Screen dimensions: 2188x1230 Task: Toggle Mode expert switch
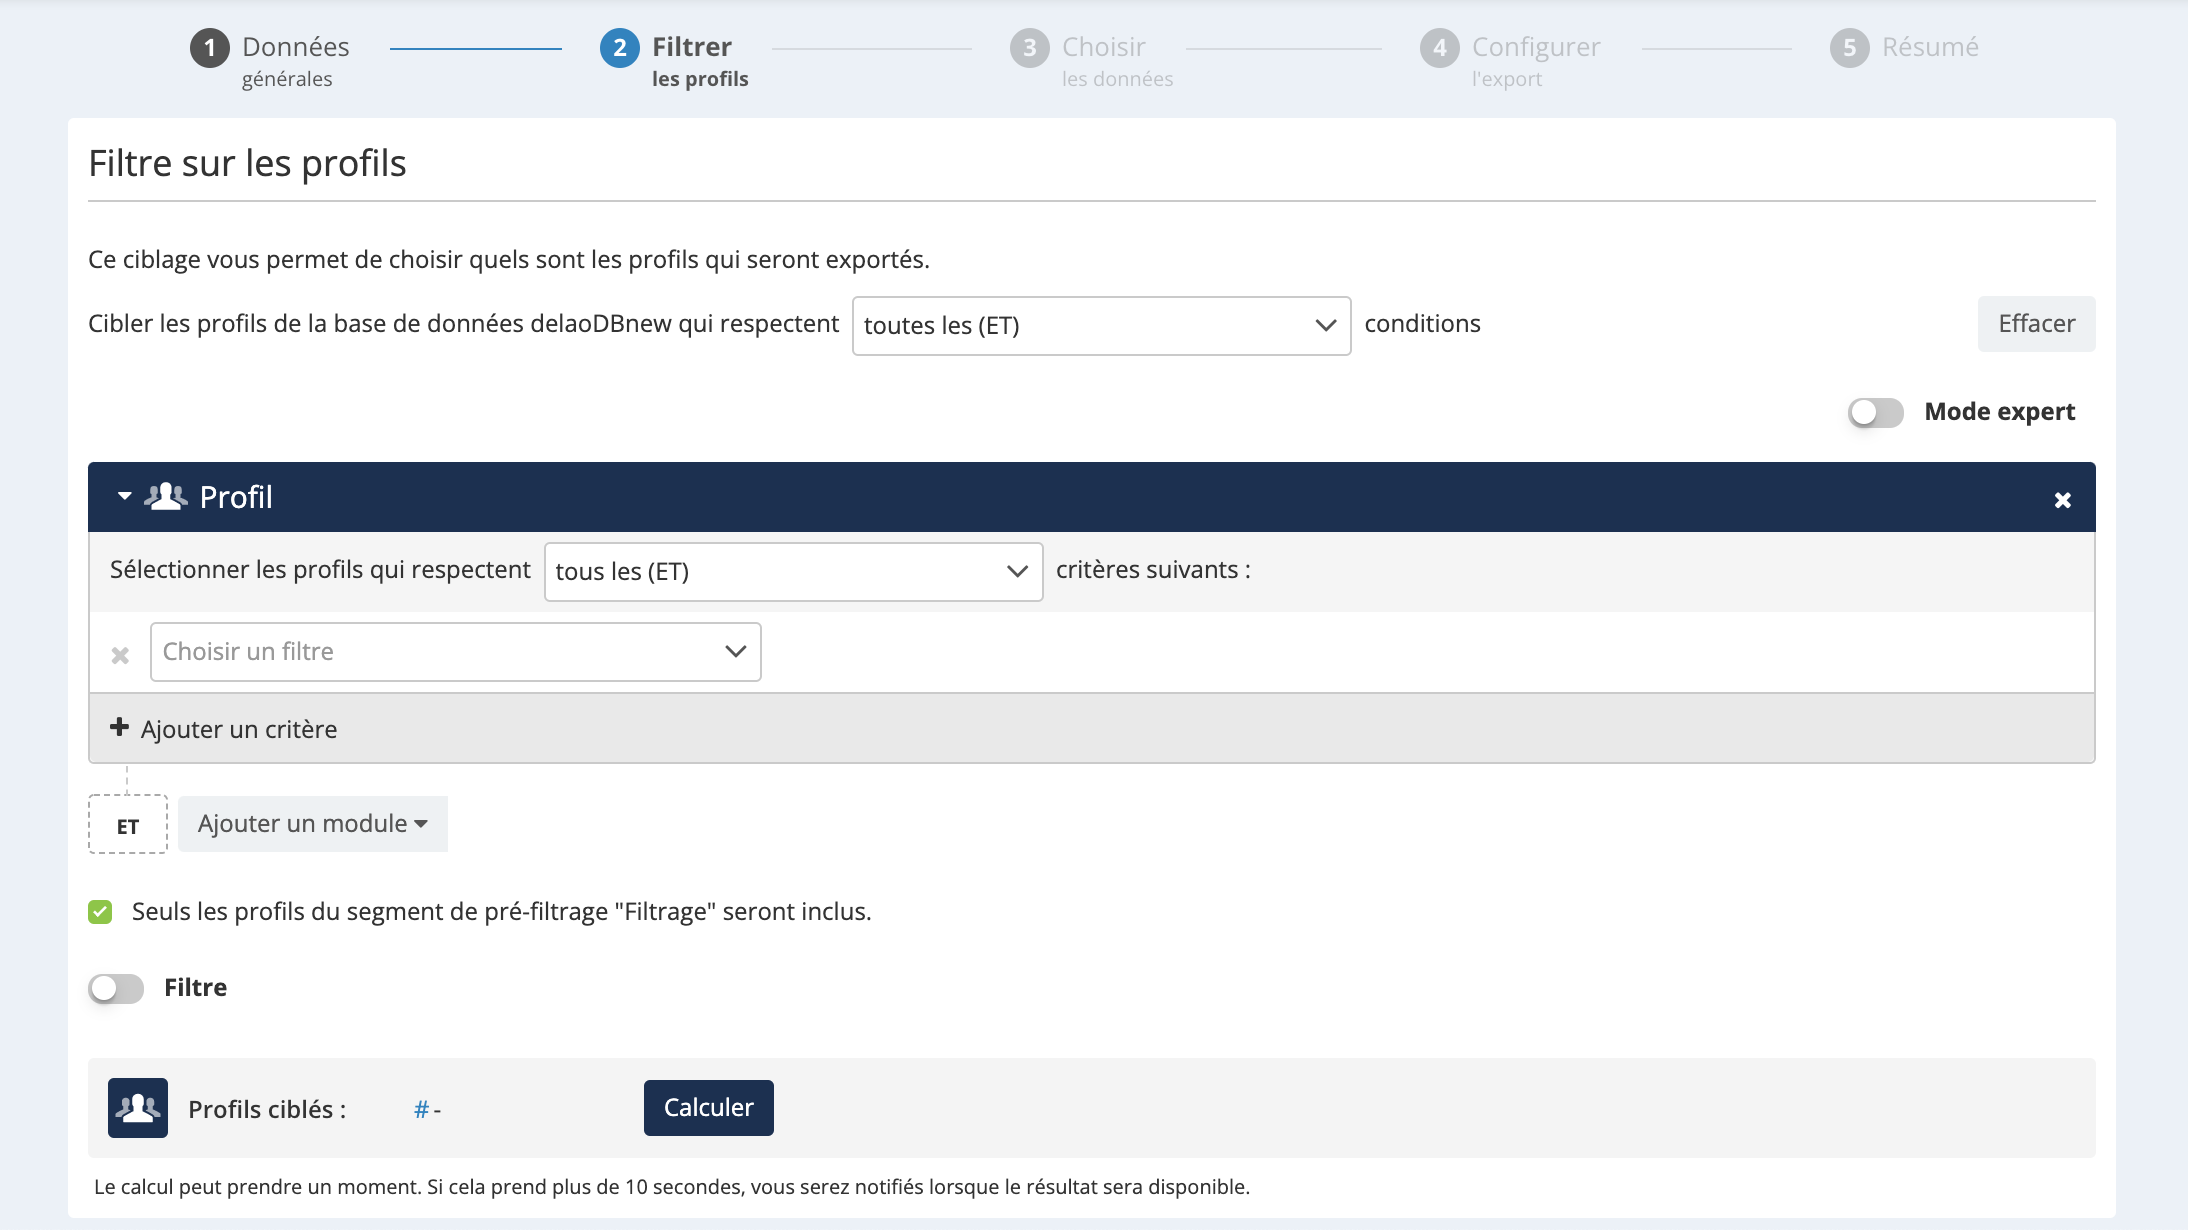(x=1875, y=412)
